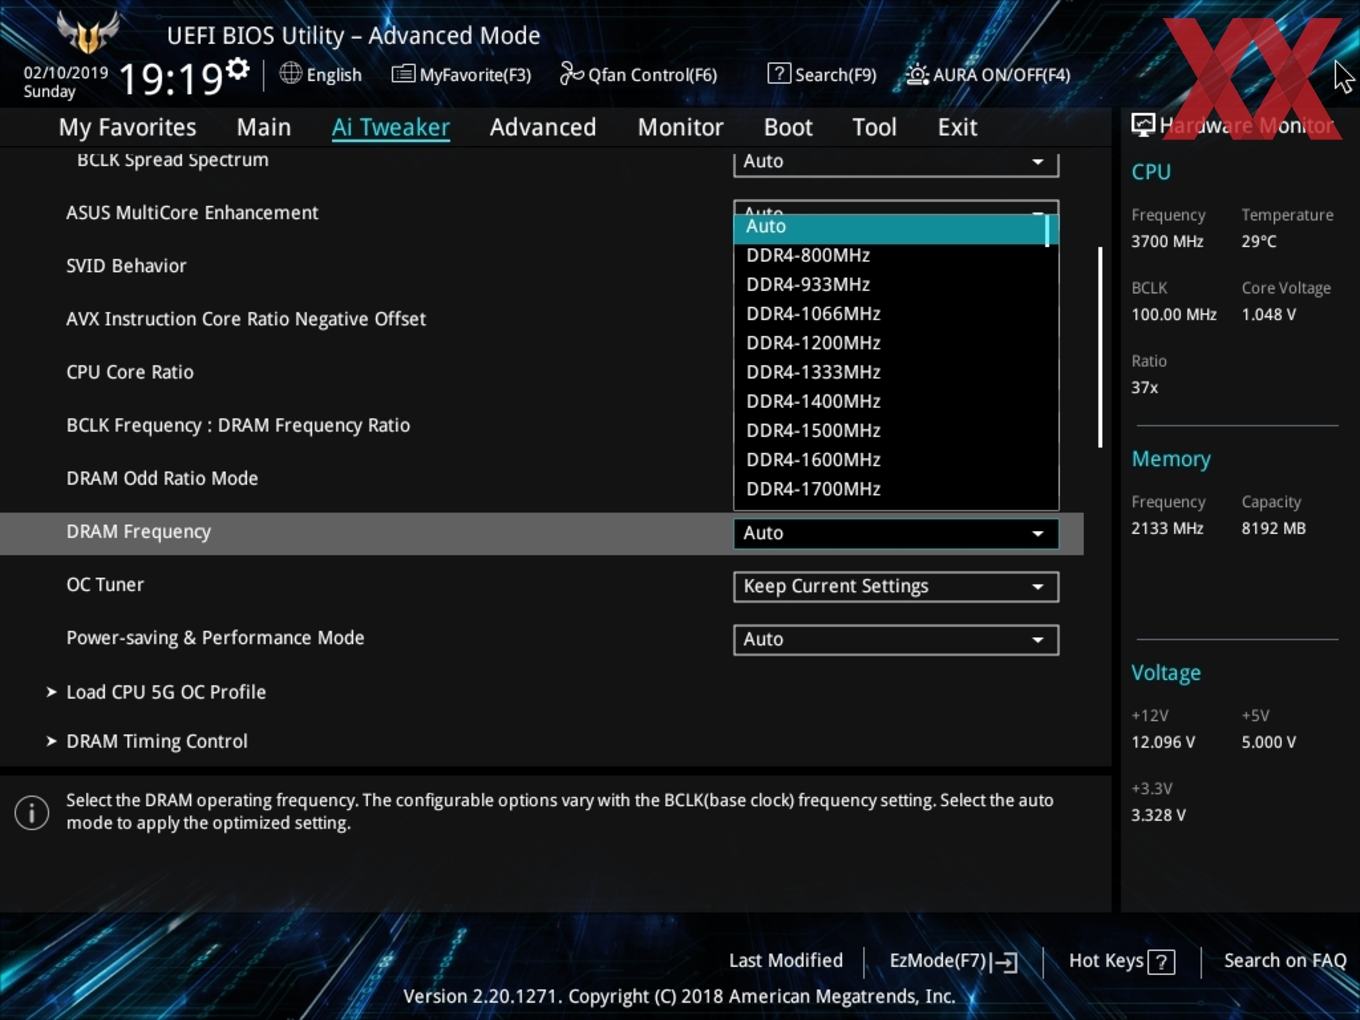Click the +3.3V value 3.328 V
Screen dimensions: 1360x1020
click(1158, 815)
